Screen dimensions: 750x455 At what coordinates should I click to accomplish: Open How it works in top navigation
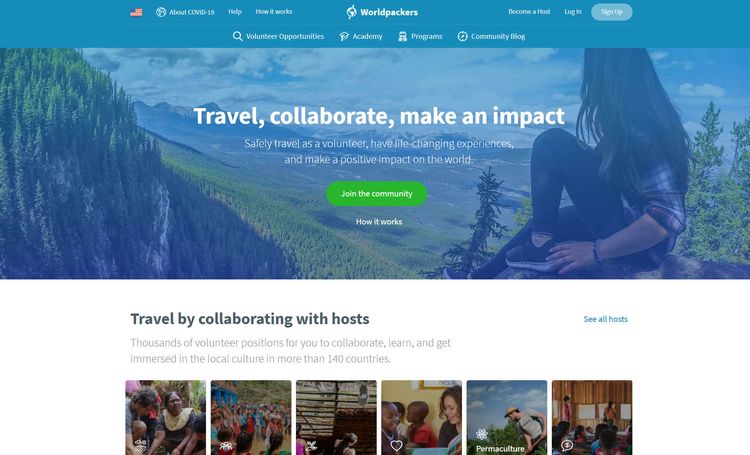[274, 11]
